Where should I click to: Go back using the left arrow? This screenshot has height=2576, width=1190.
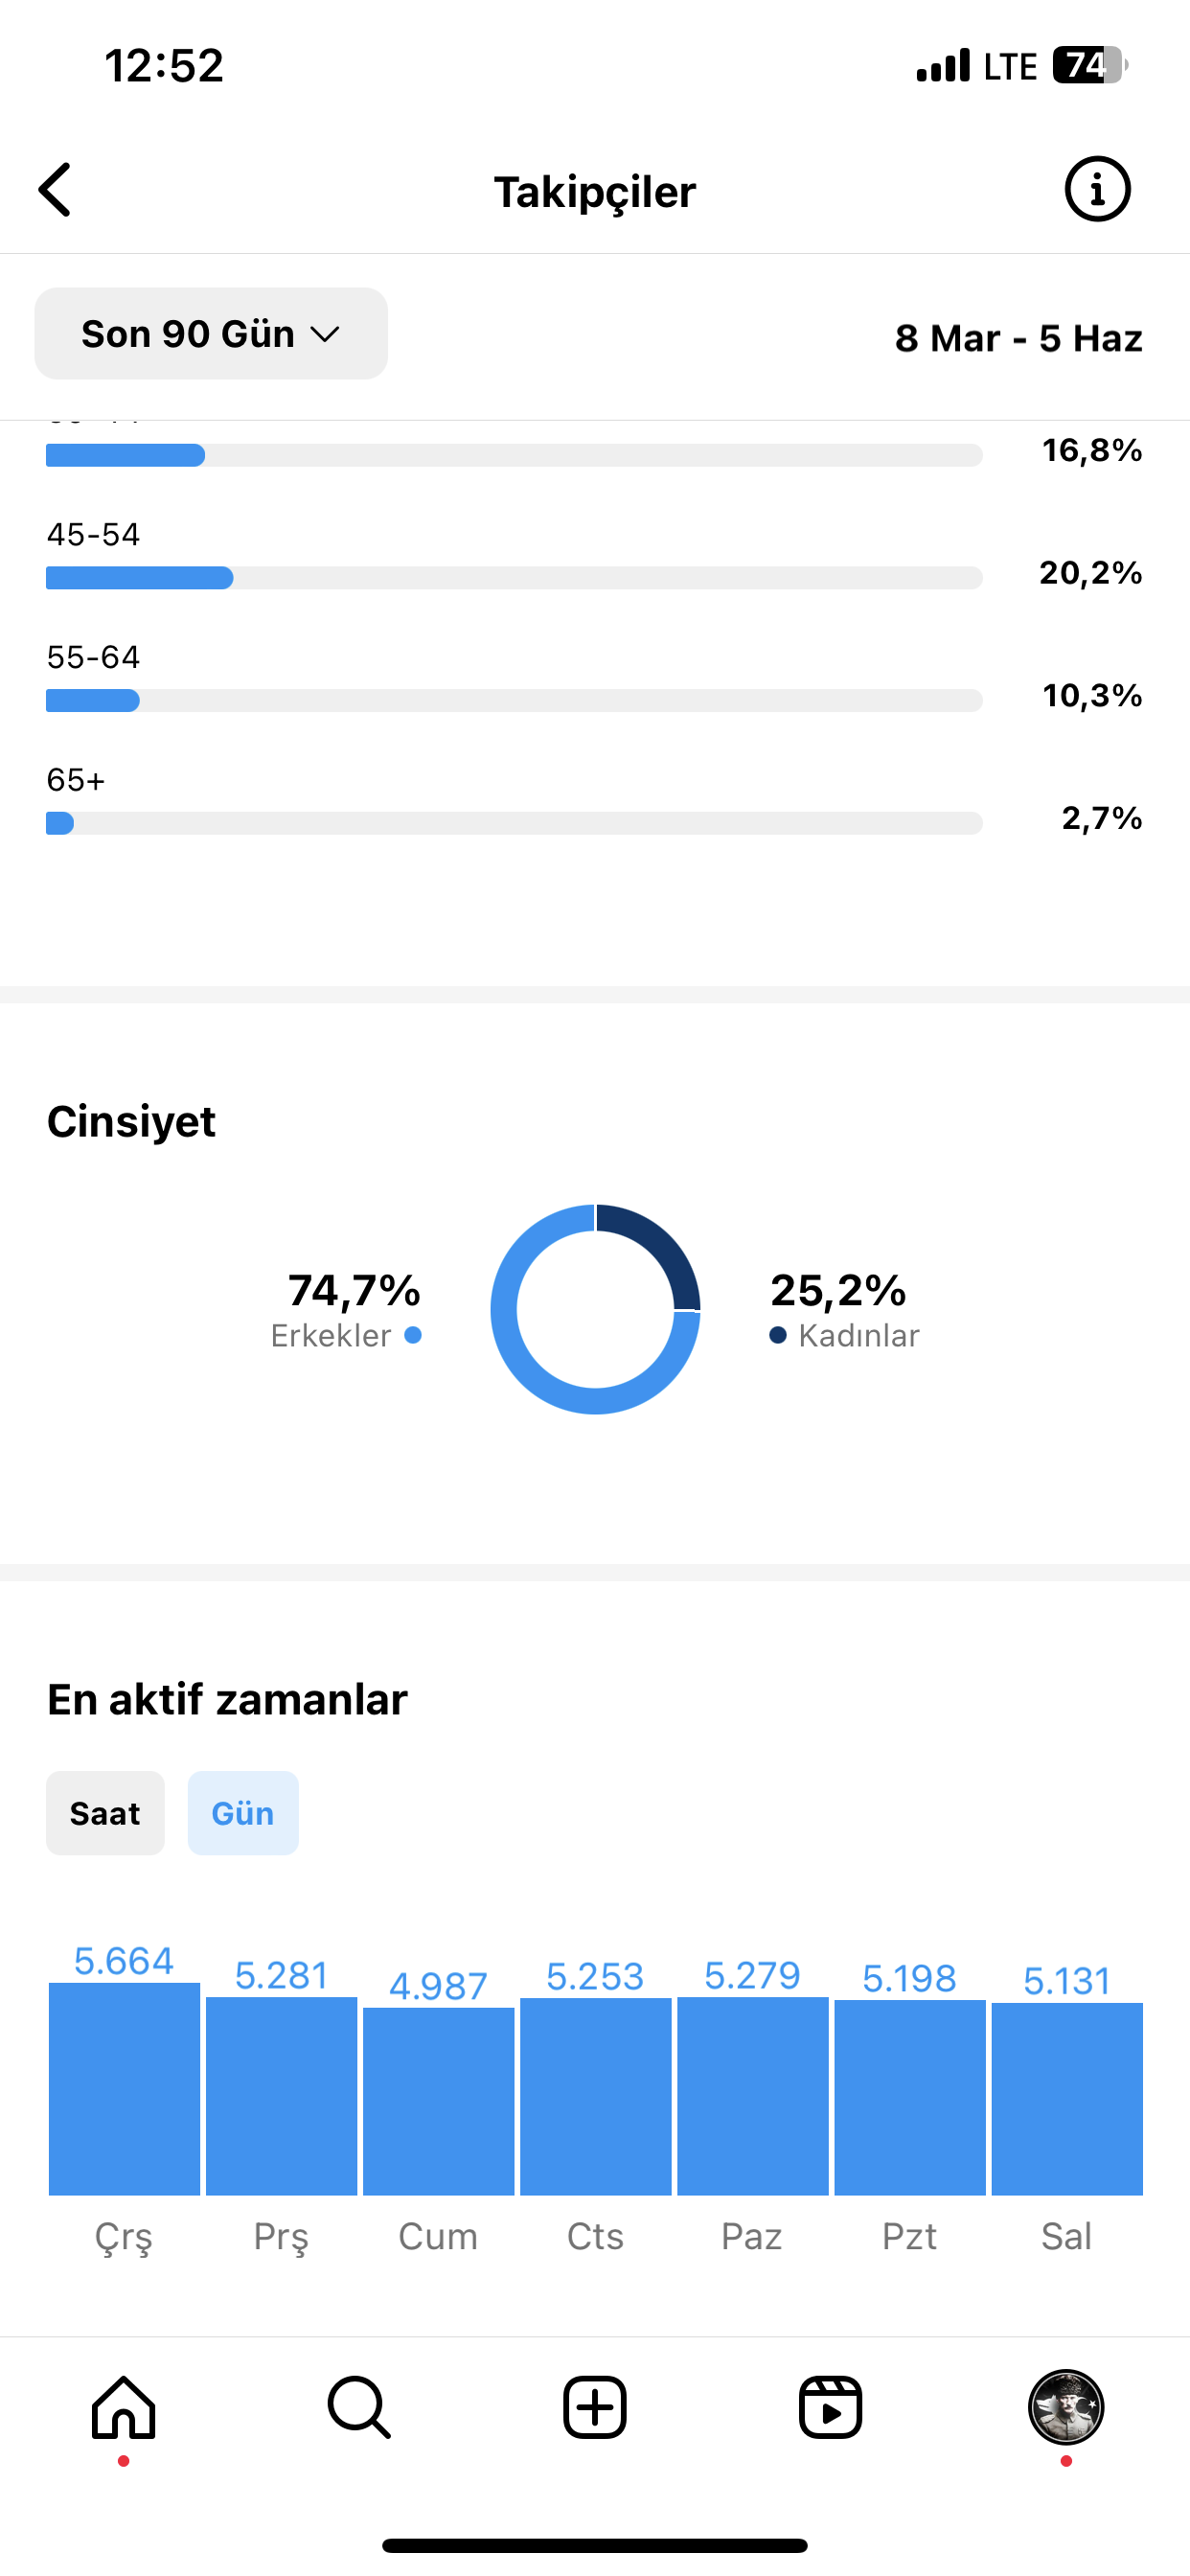click(56, 190)
